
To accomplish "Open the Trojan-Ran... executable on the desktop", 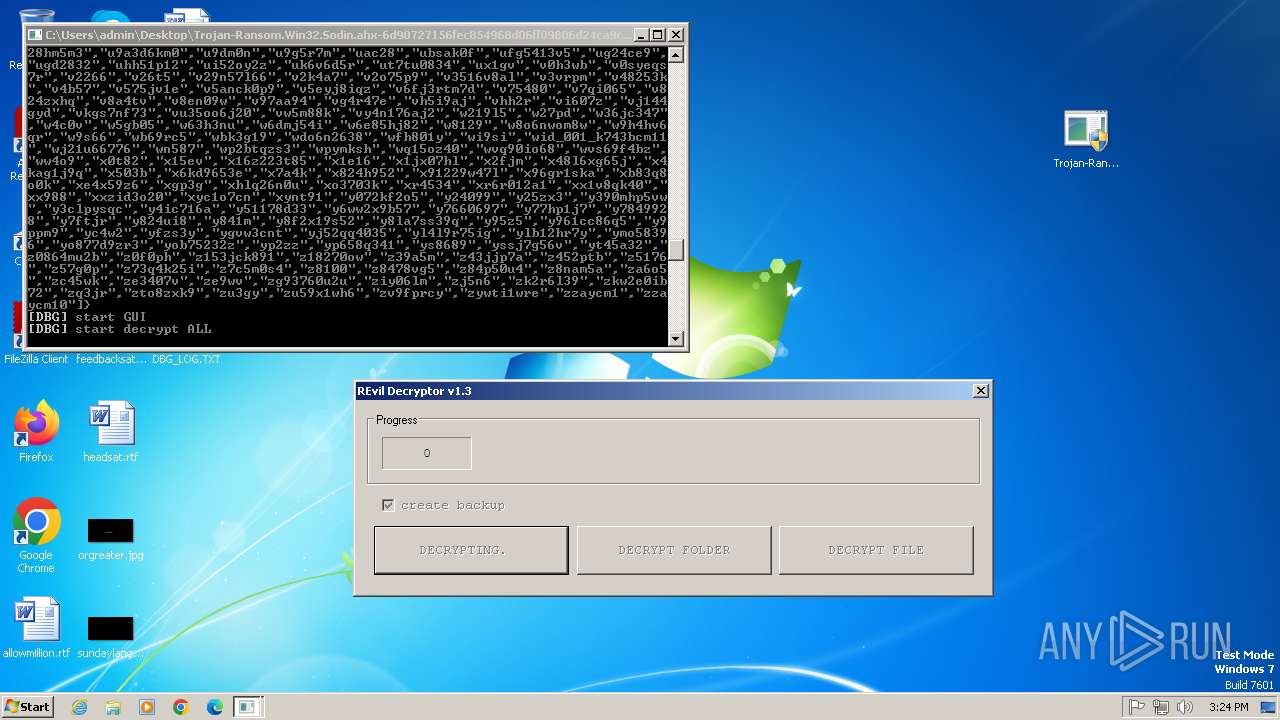I will click(x=1086, y=139).
